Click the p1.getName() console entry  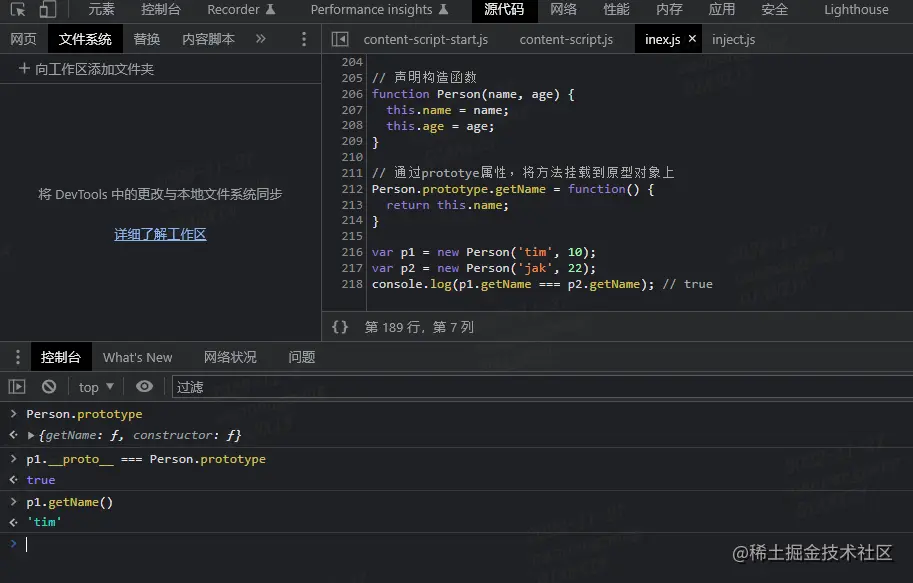coord(70,502)
